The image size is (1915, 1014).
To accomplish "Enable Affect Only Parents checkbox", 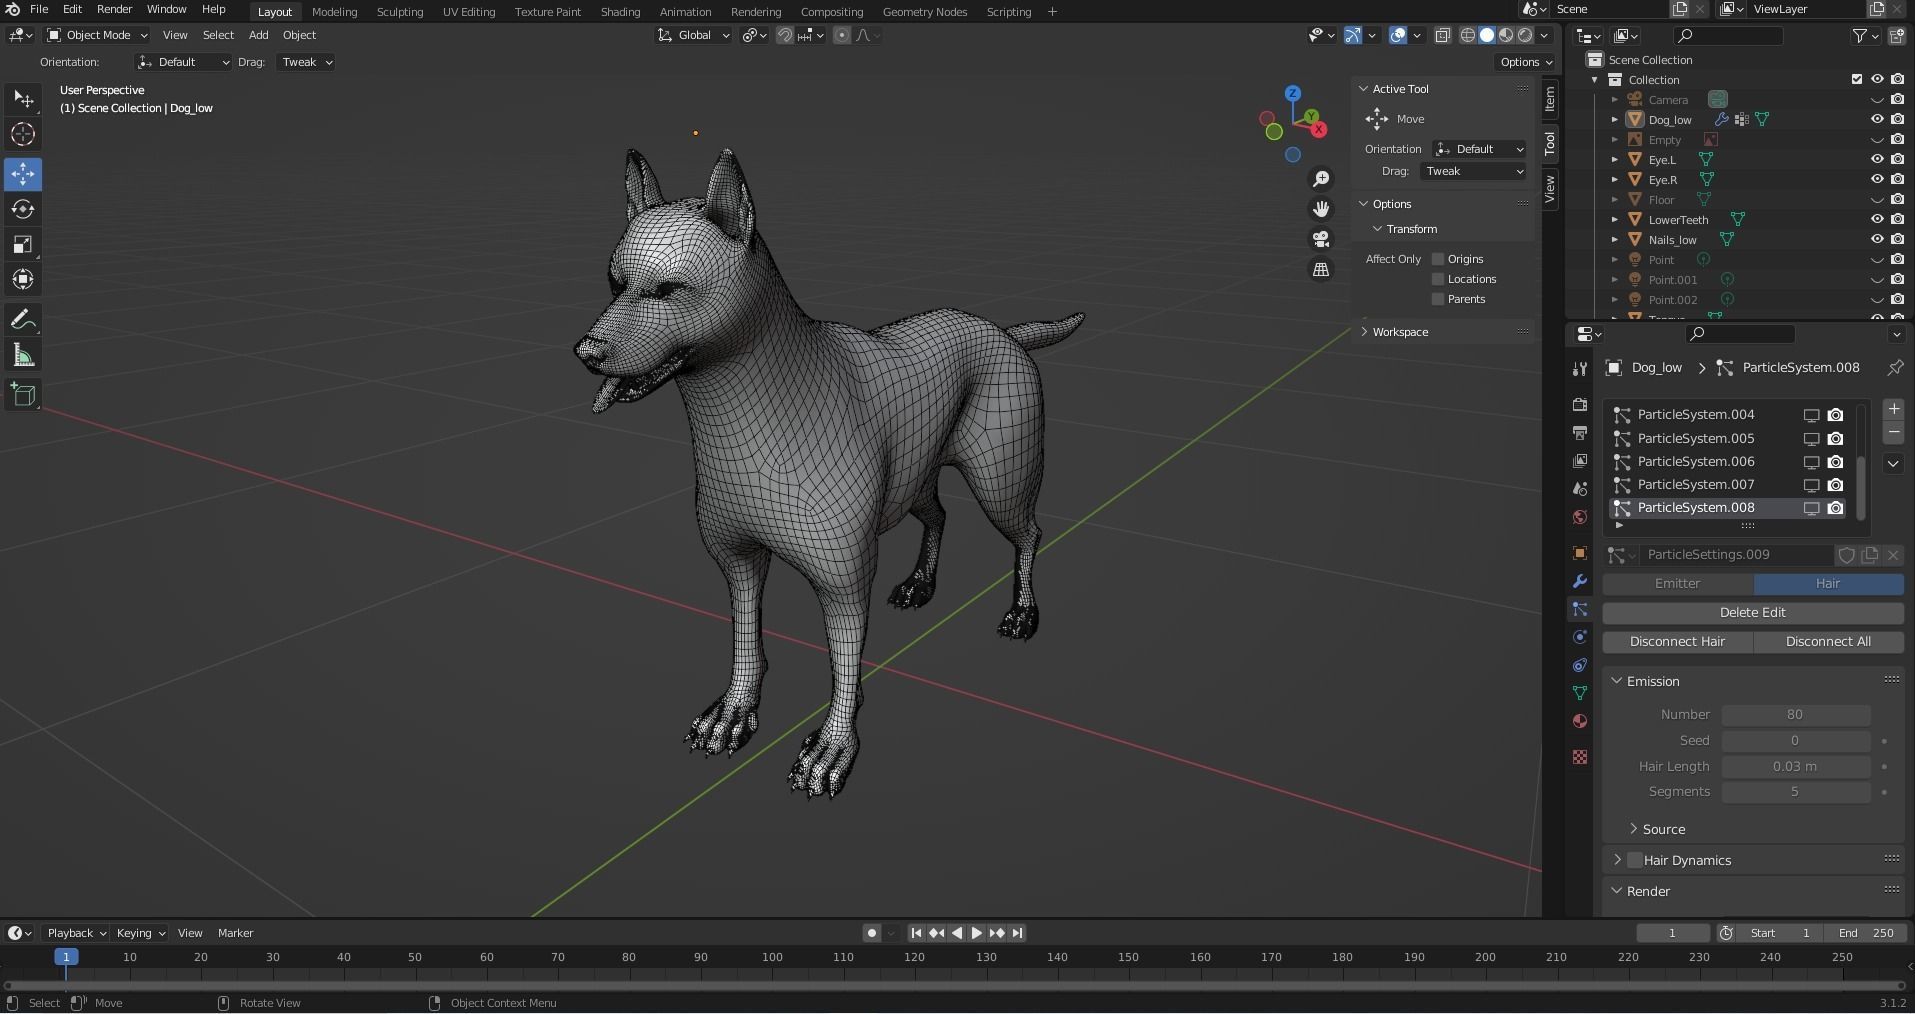I will coord(1438,299).
